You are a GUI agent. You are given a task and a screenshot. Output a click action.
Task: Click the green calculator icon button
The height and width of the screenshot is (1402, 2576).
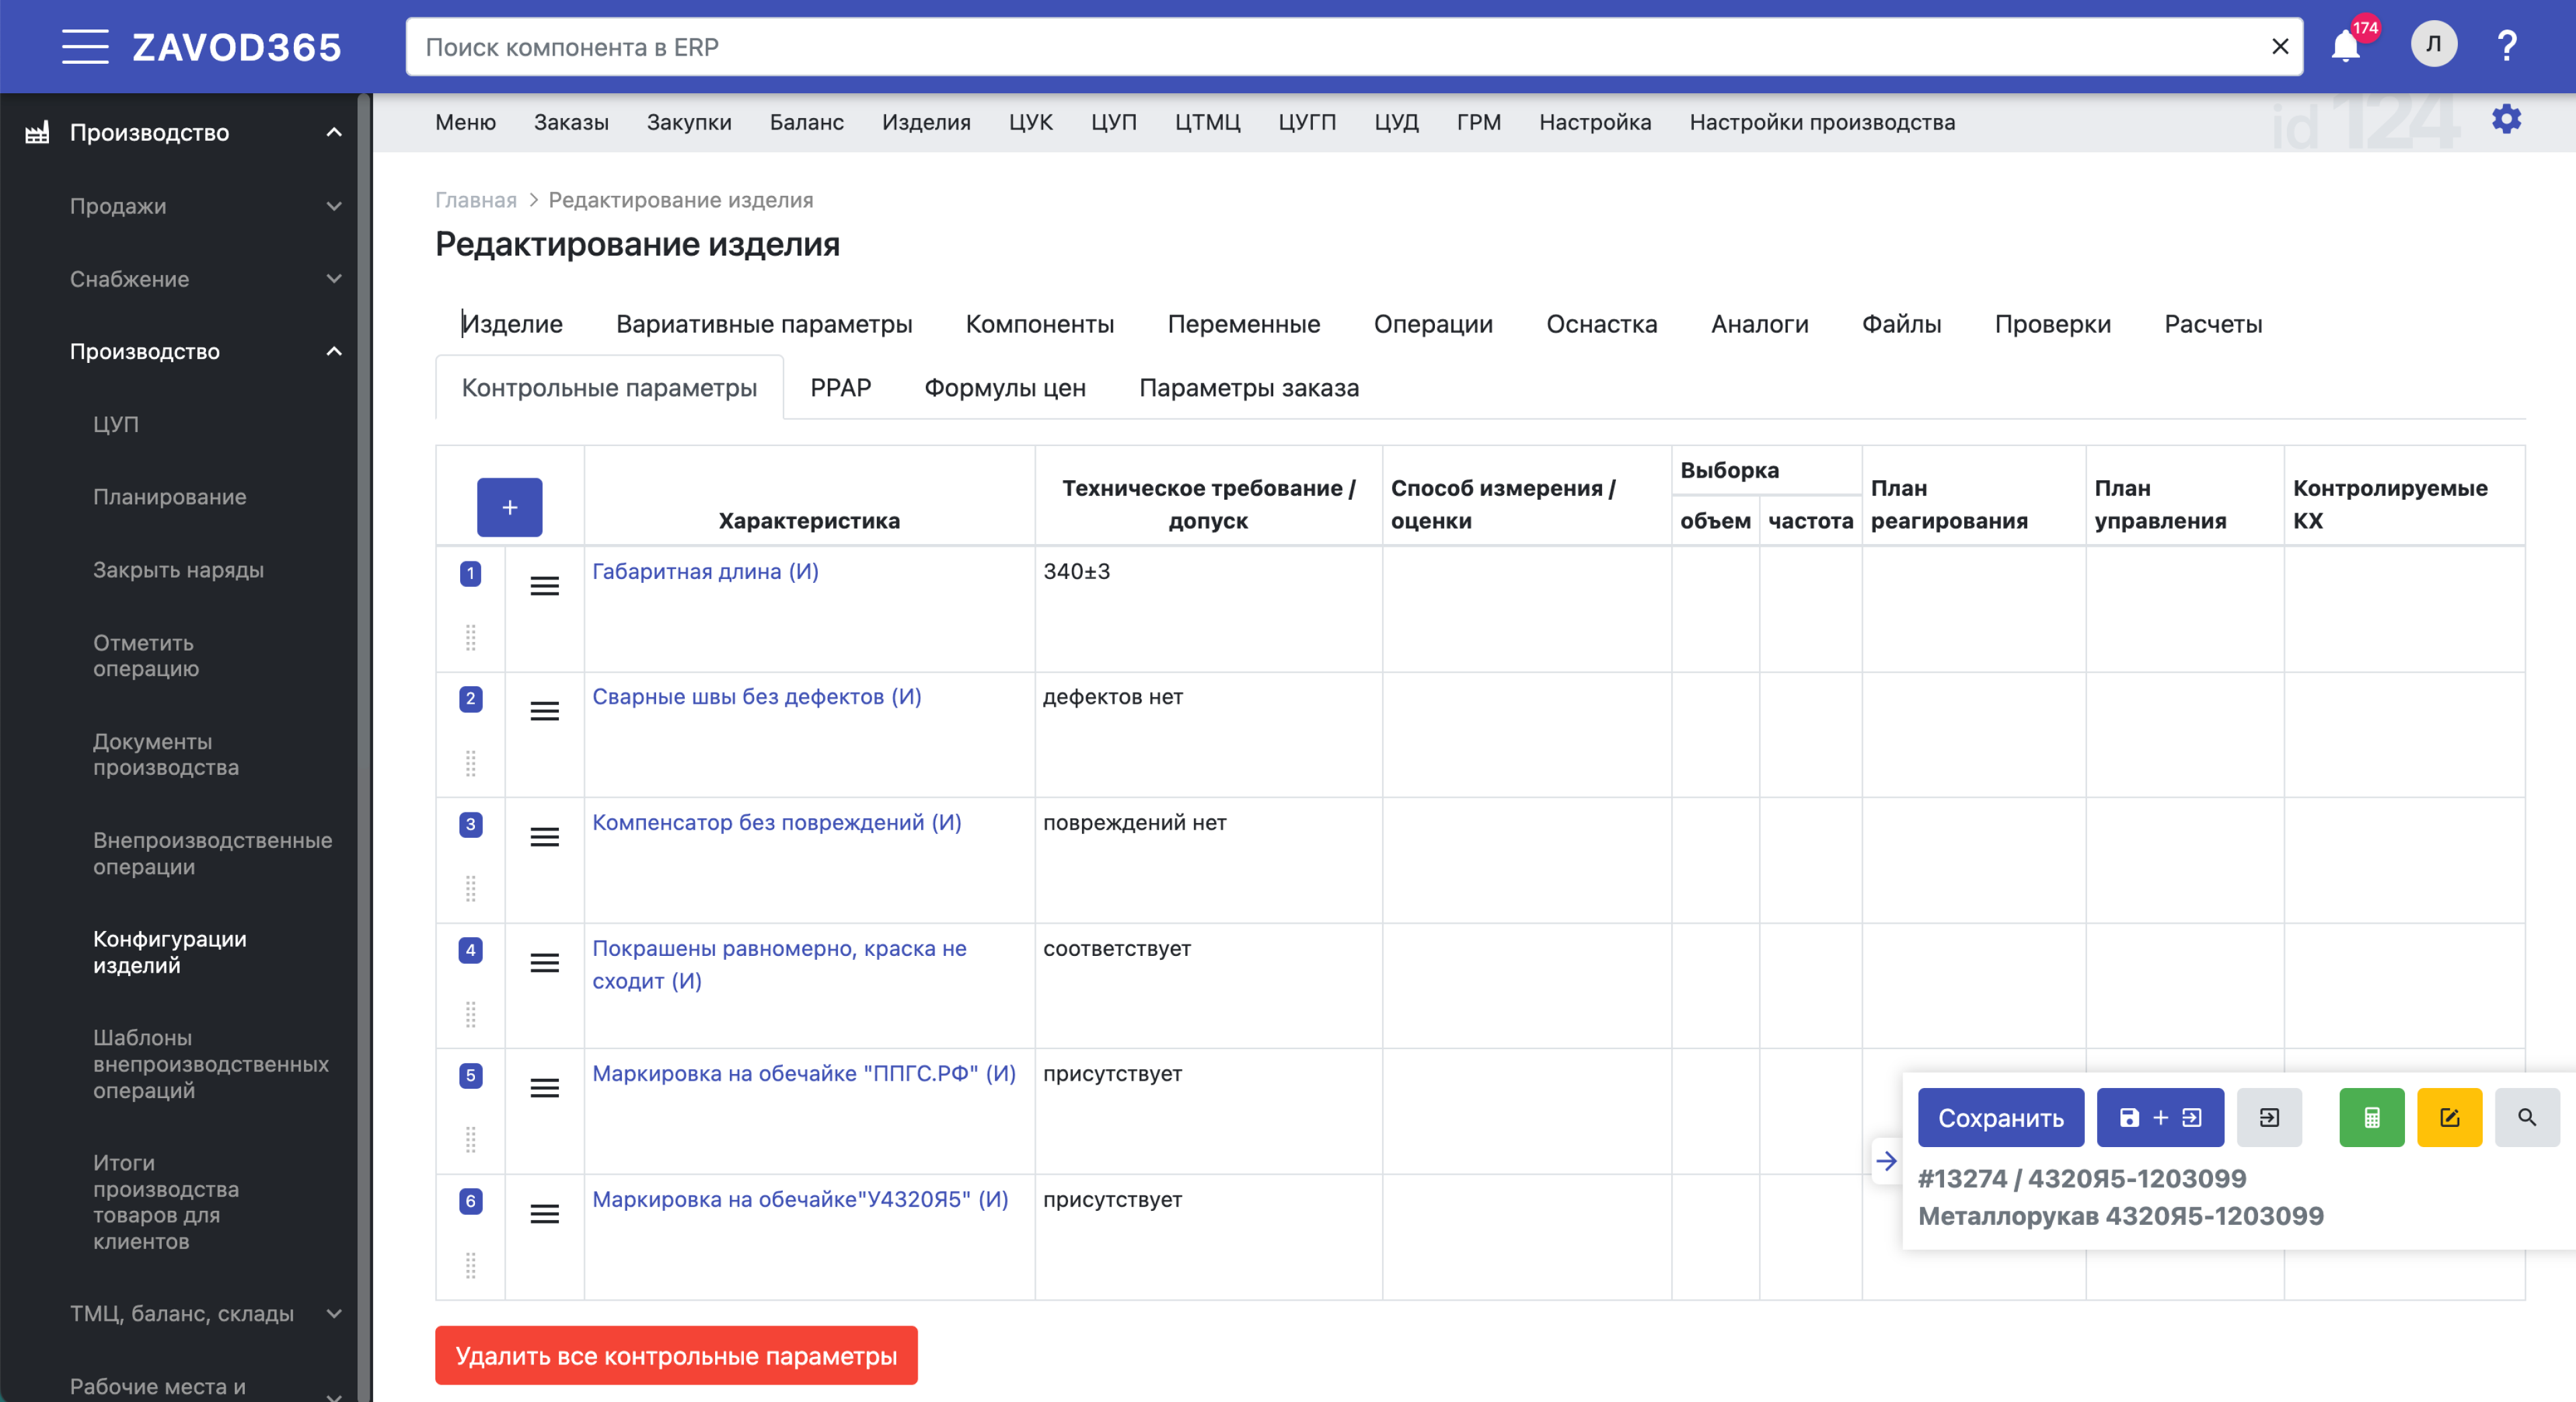tap(2371, 1117)
